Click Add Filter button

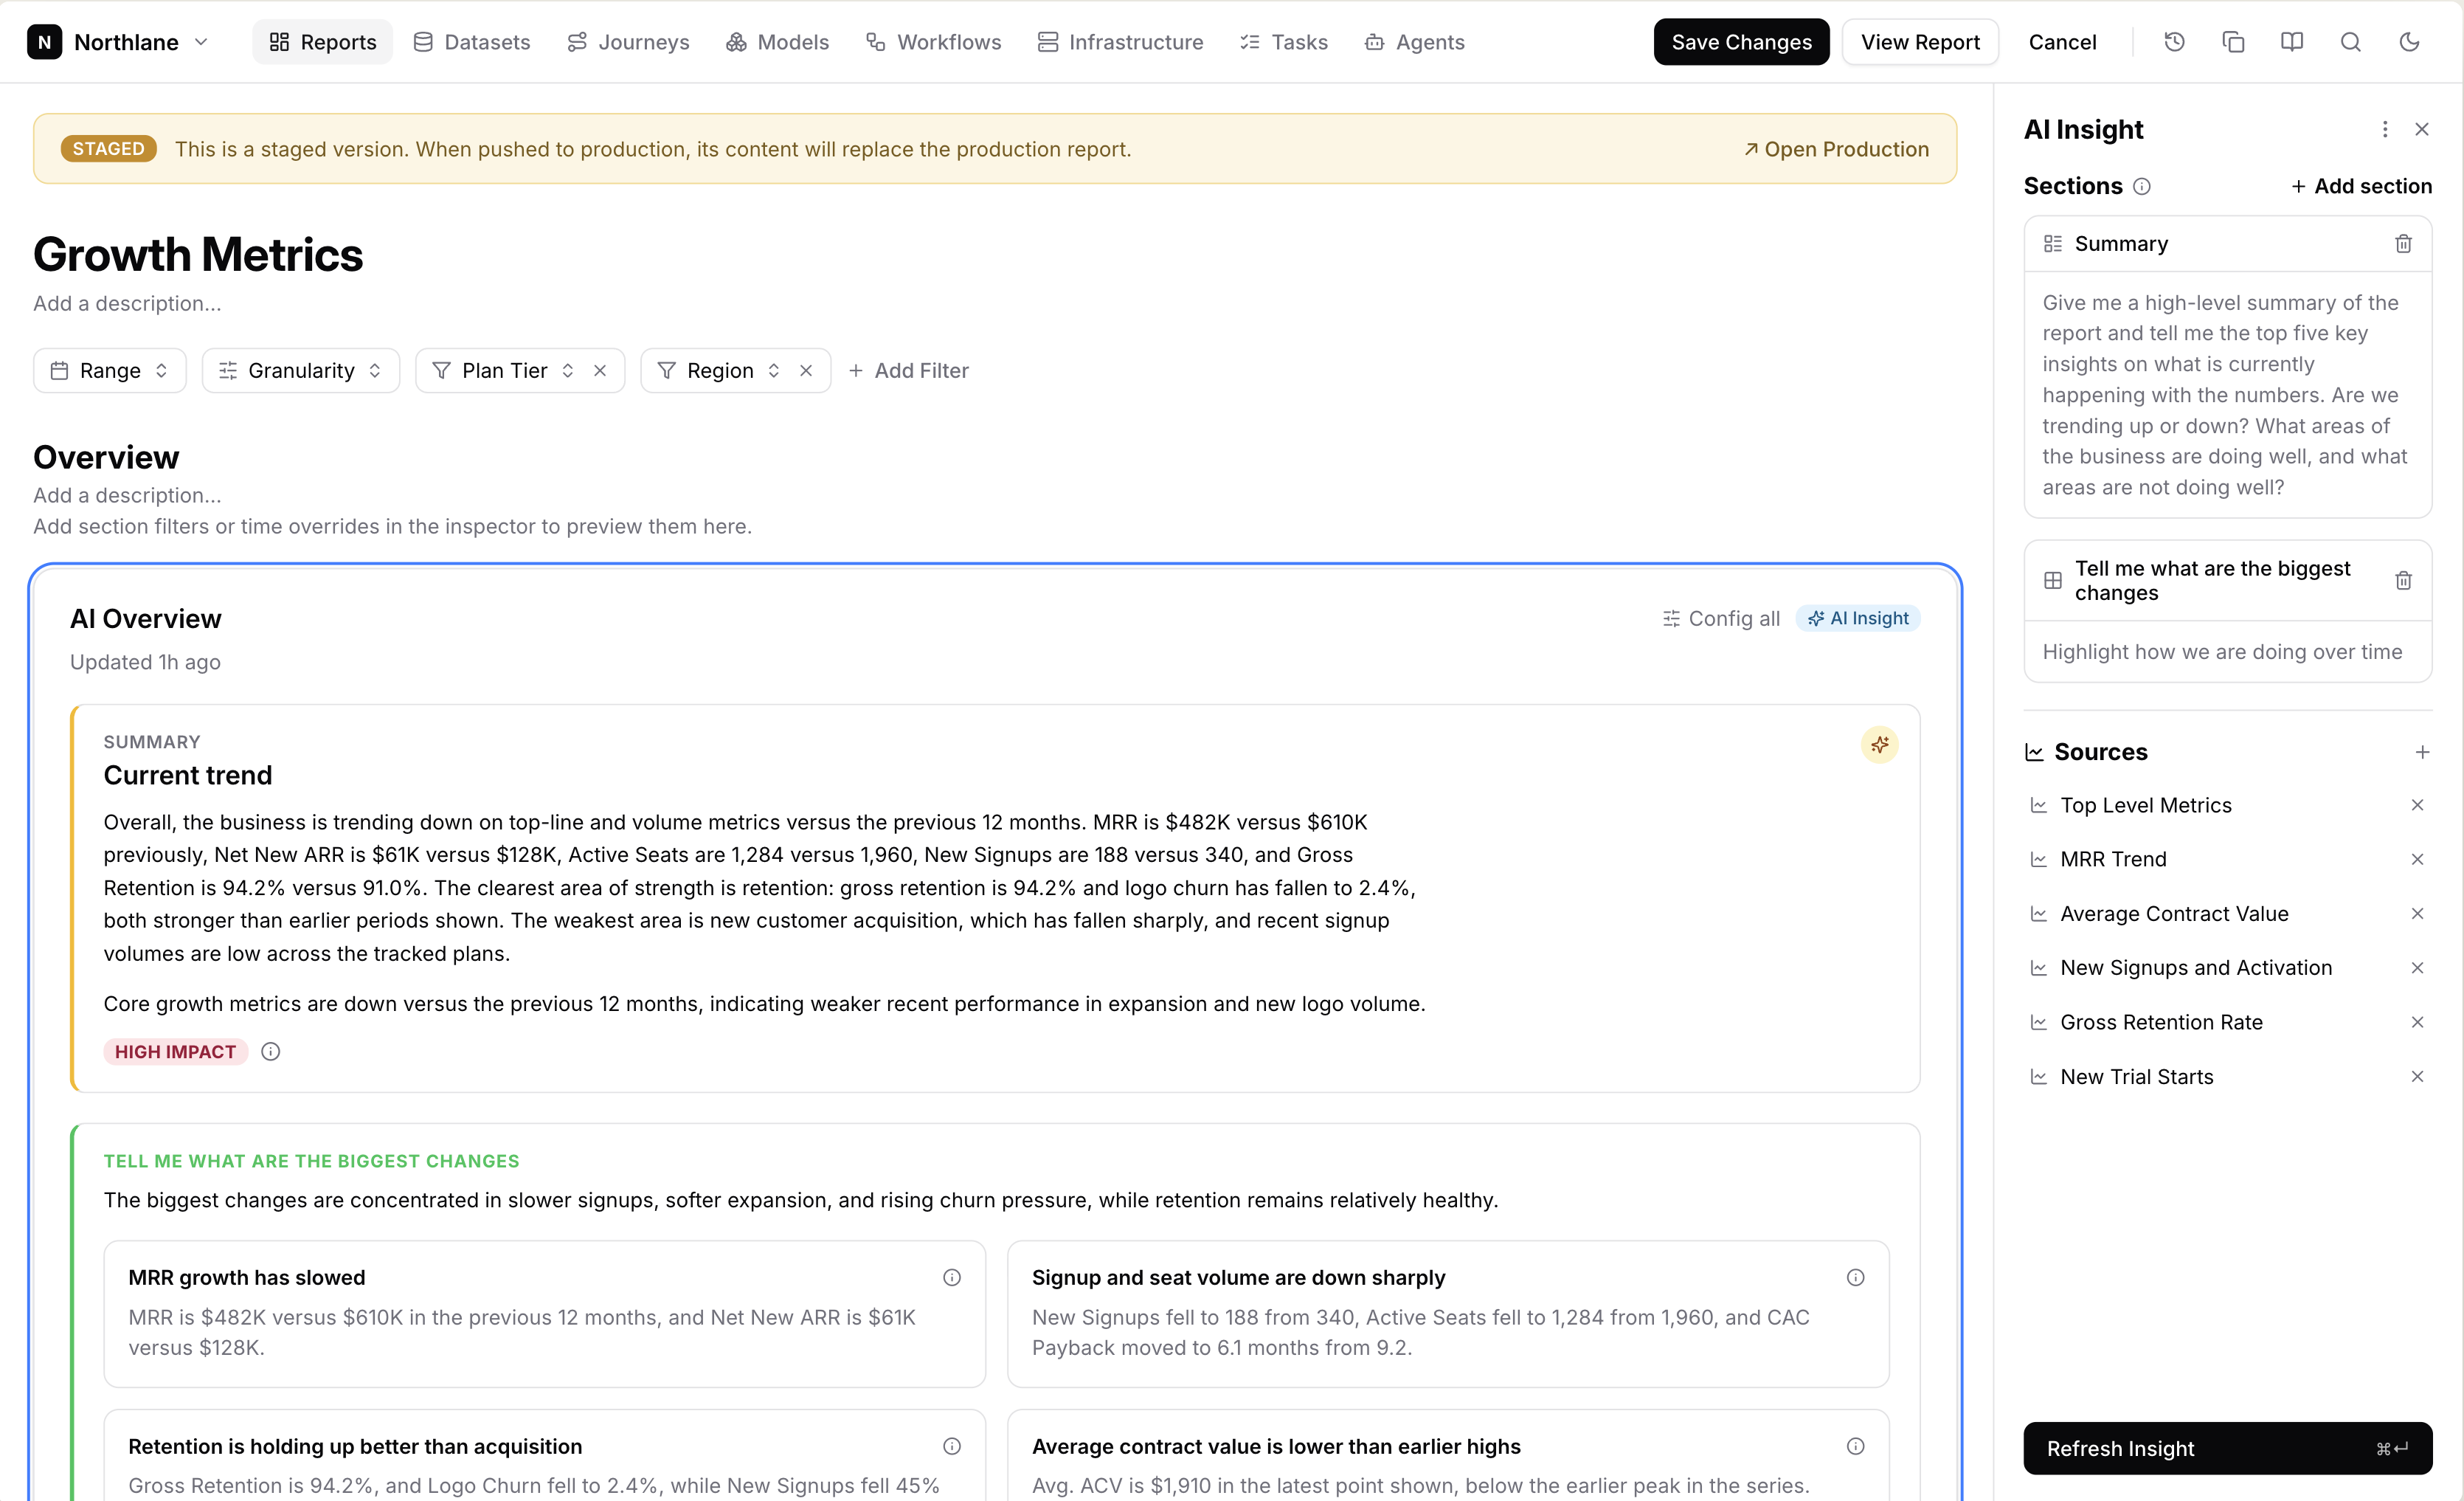click(x=909, y=371)
